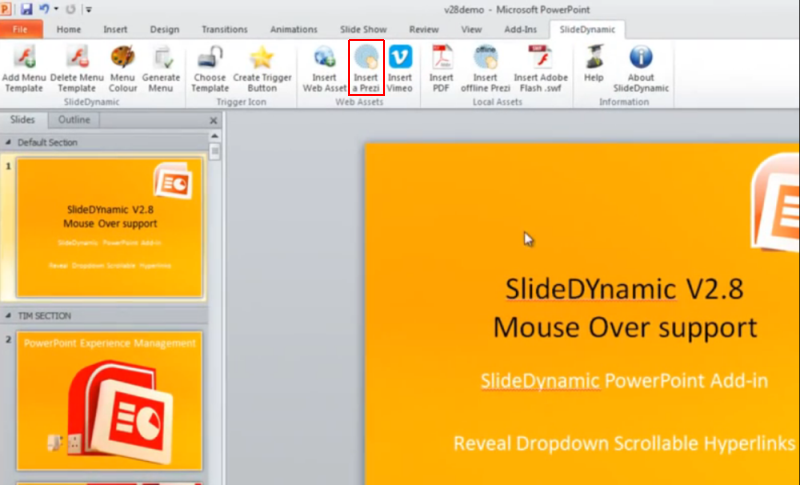Close the slide thumbnail pane

(213, 121)
